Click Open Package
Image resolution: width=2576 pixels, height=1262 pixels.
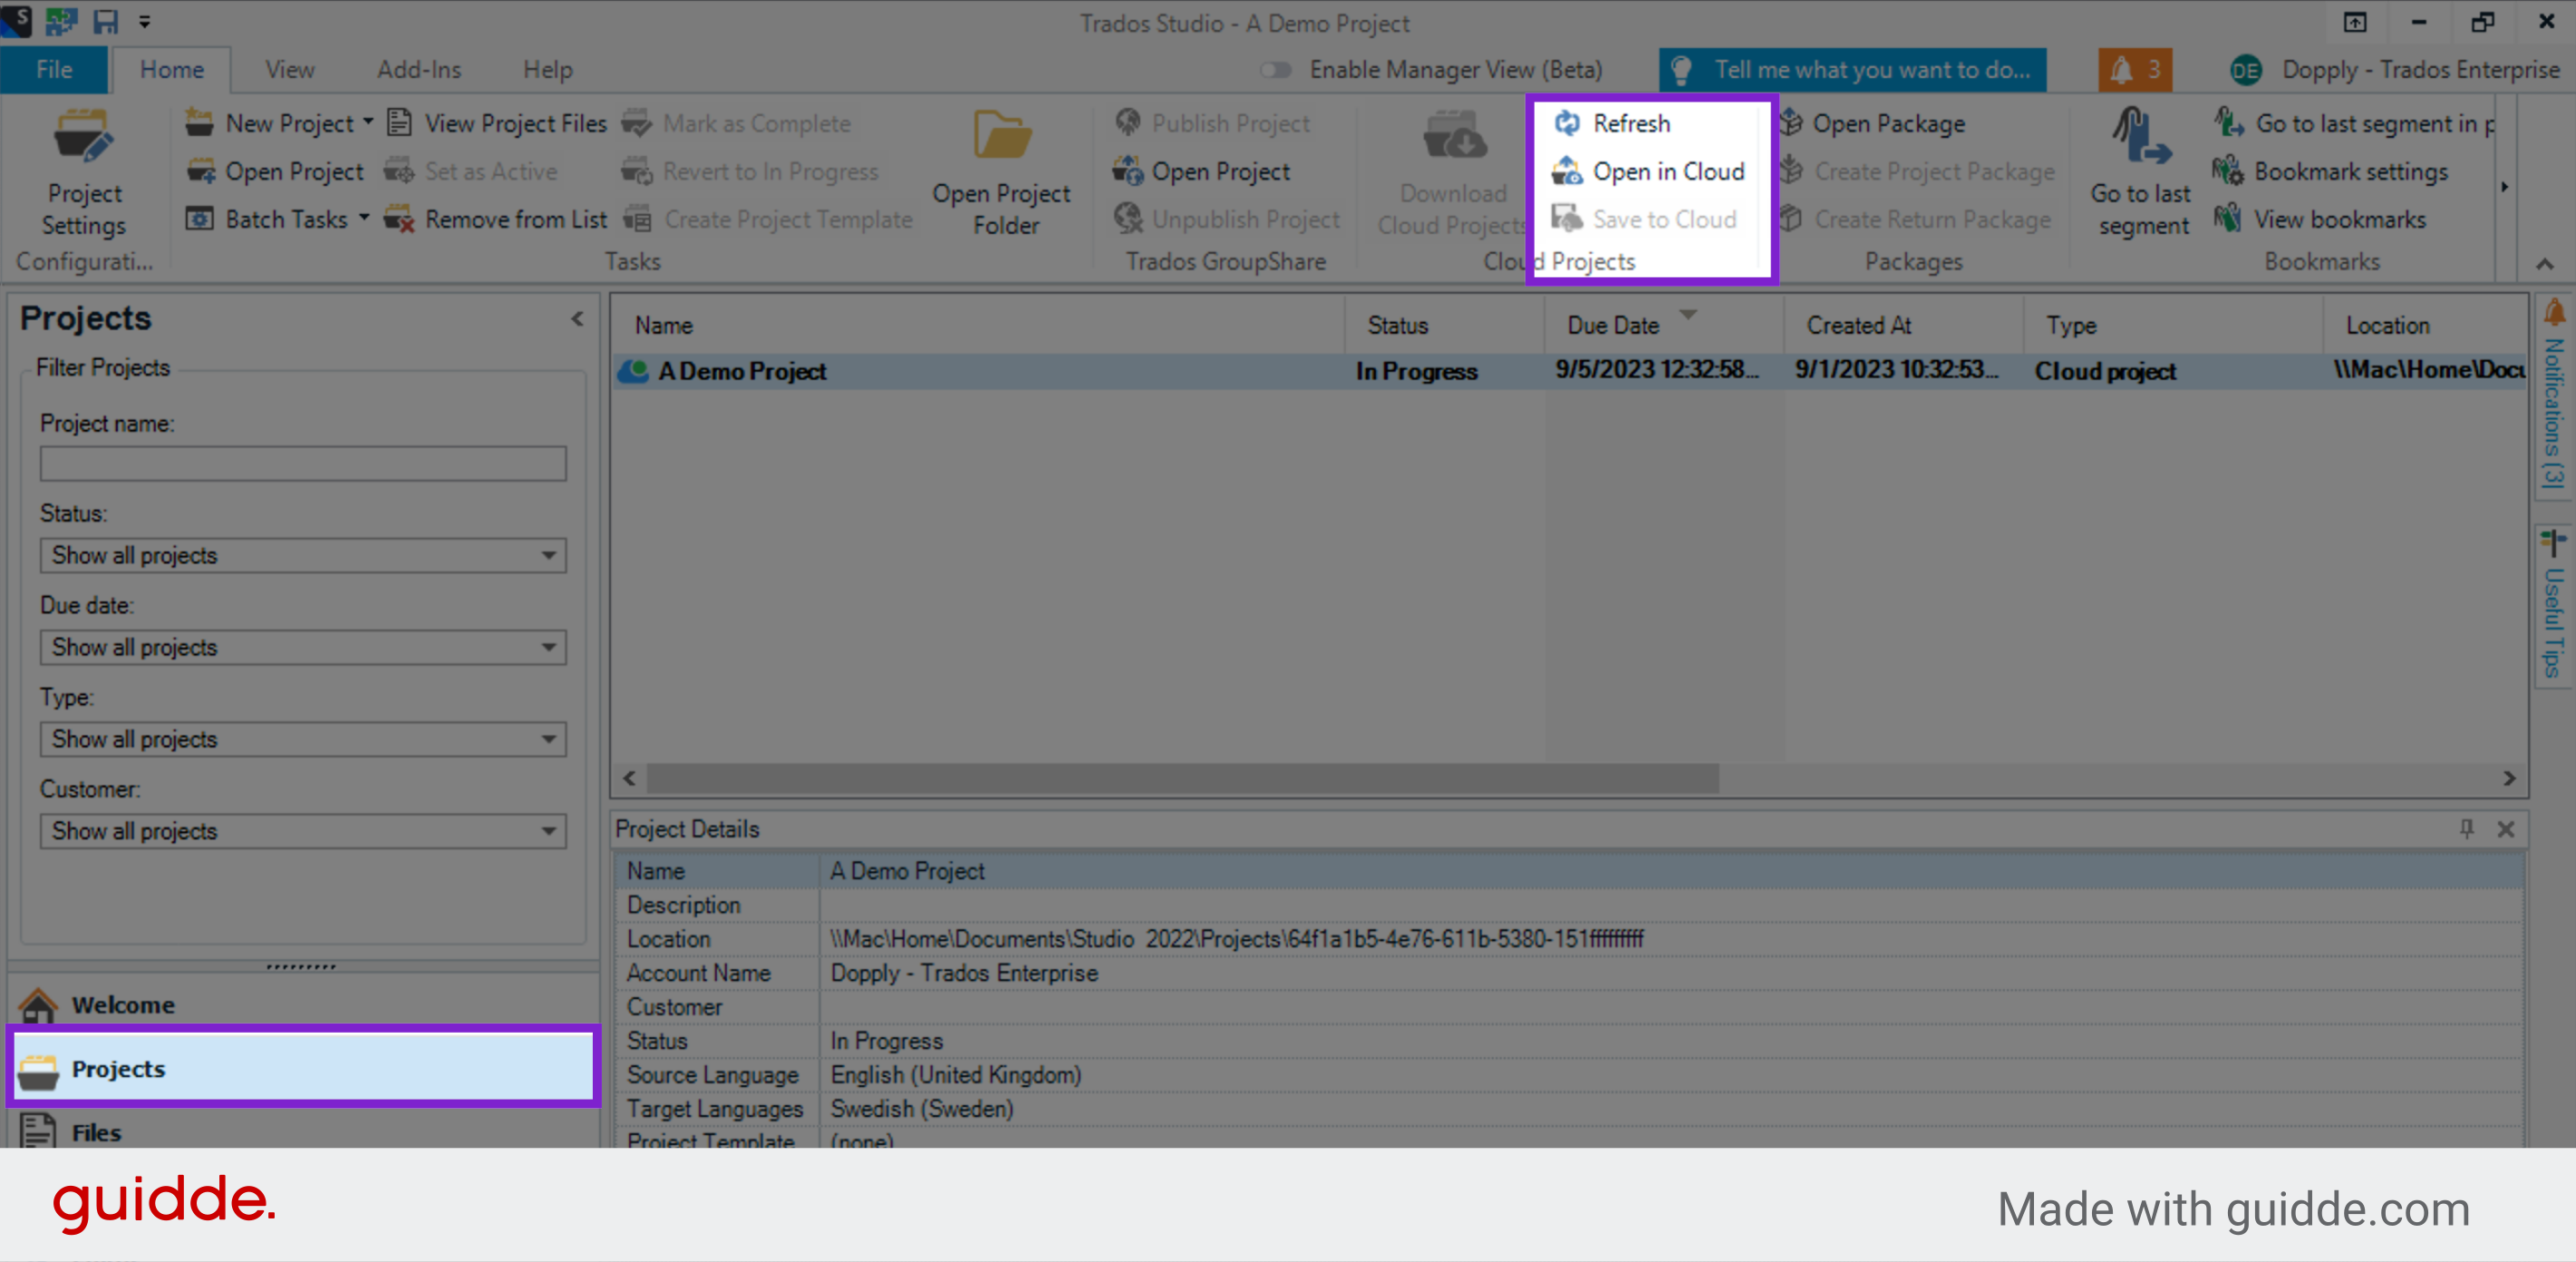pyautogui.click(x=1871, y=123)
